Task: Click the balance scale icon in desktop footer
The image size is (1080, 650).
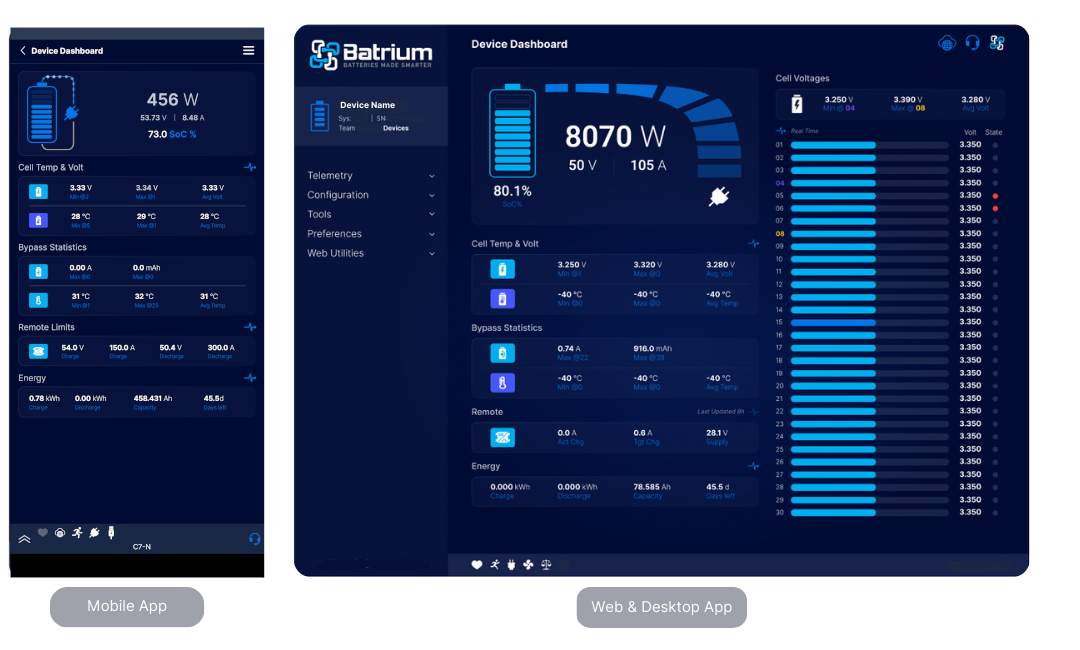Action: [545, 565]
